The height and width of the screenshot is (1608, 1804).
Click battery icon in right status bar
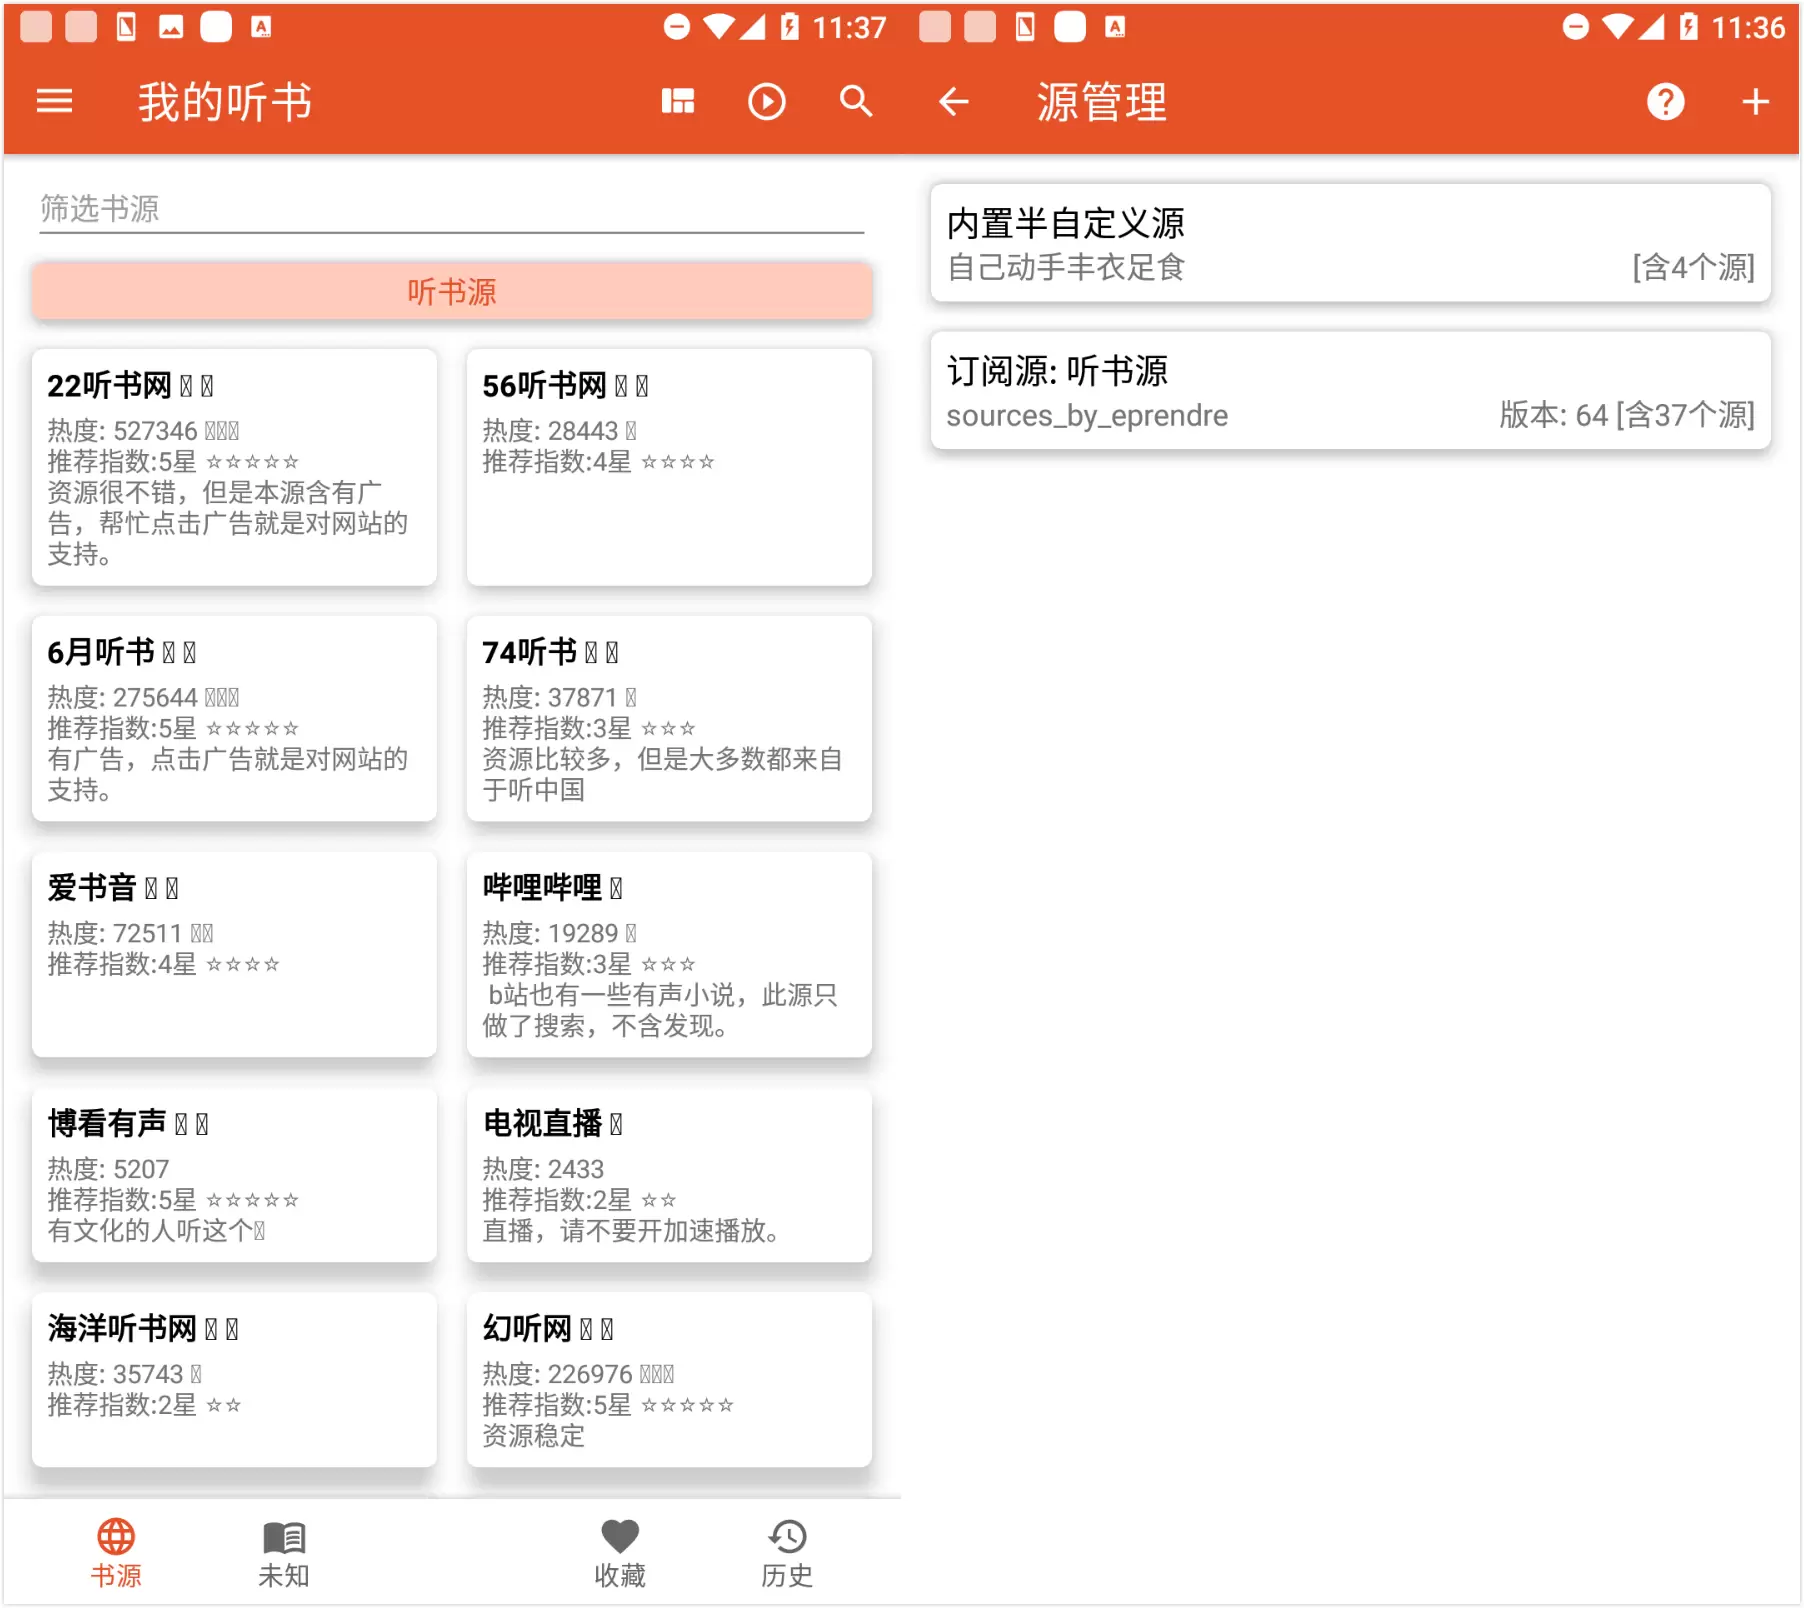[x=1688, y=27]
